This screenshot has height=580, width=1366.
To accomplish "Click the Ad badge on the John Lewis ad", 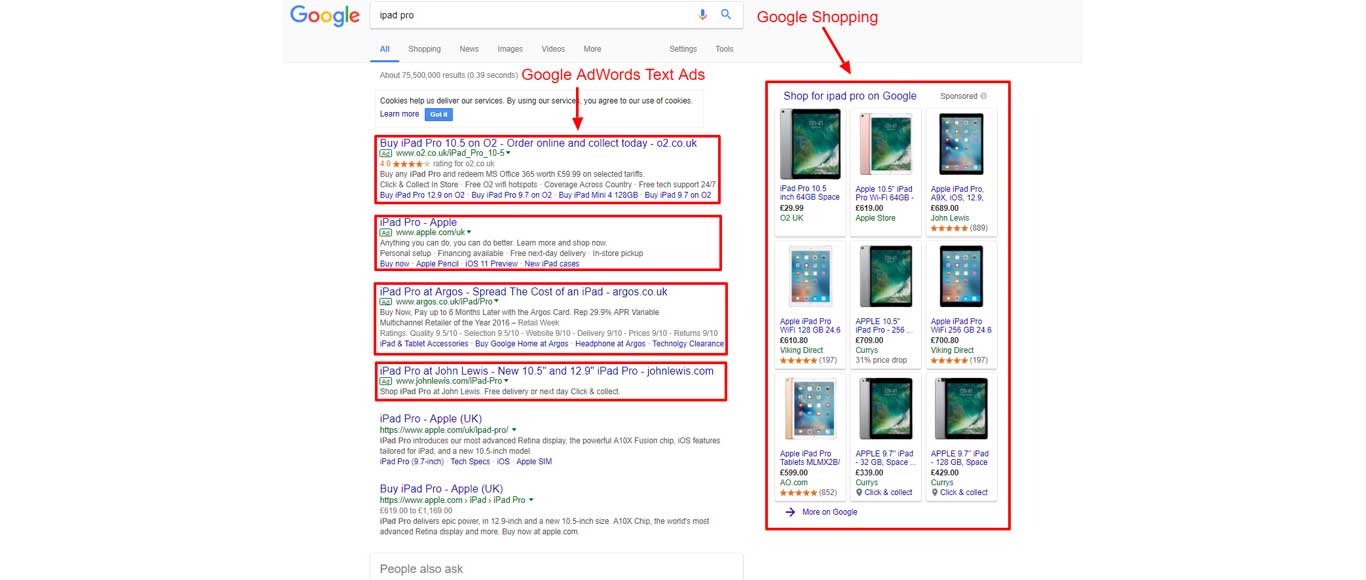I will [385, 381].
